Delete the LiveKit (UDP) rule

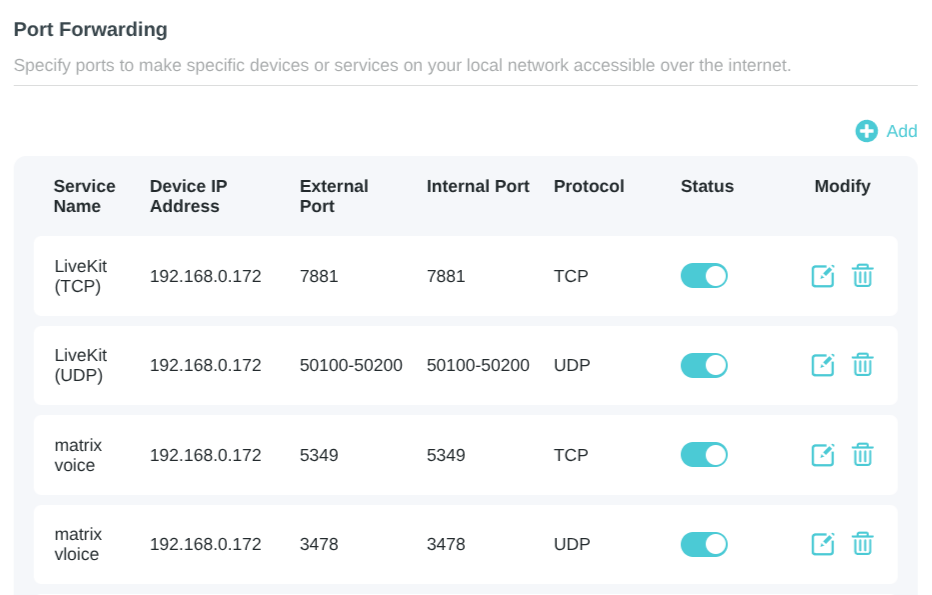(x=864, y=365)
